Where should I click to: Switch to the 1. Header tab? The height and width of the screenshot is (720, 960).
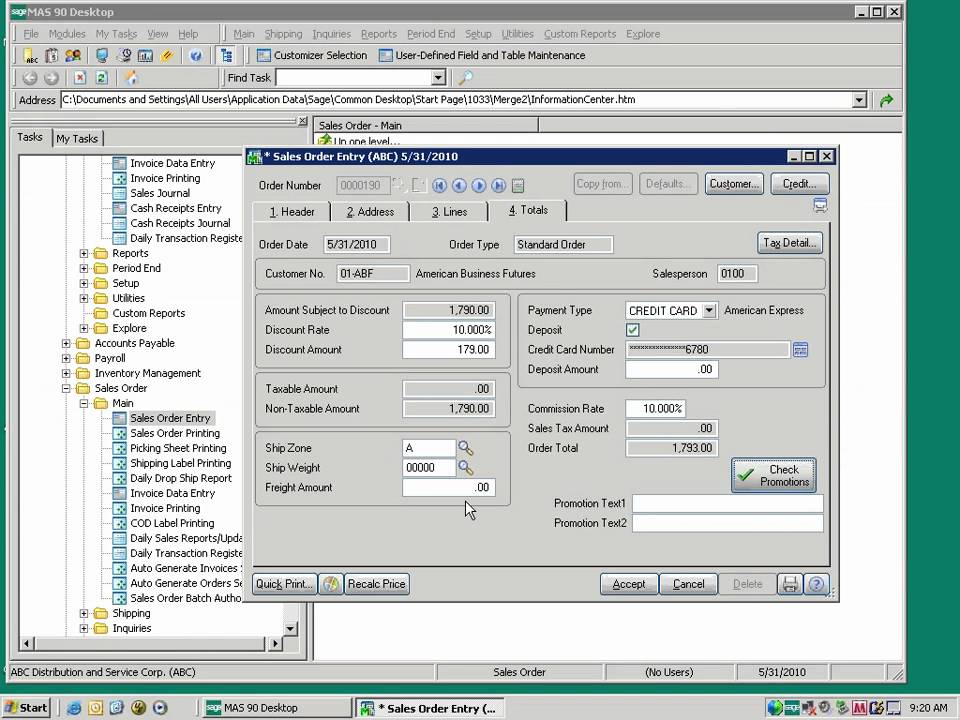291,212
